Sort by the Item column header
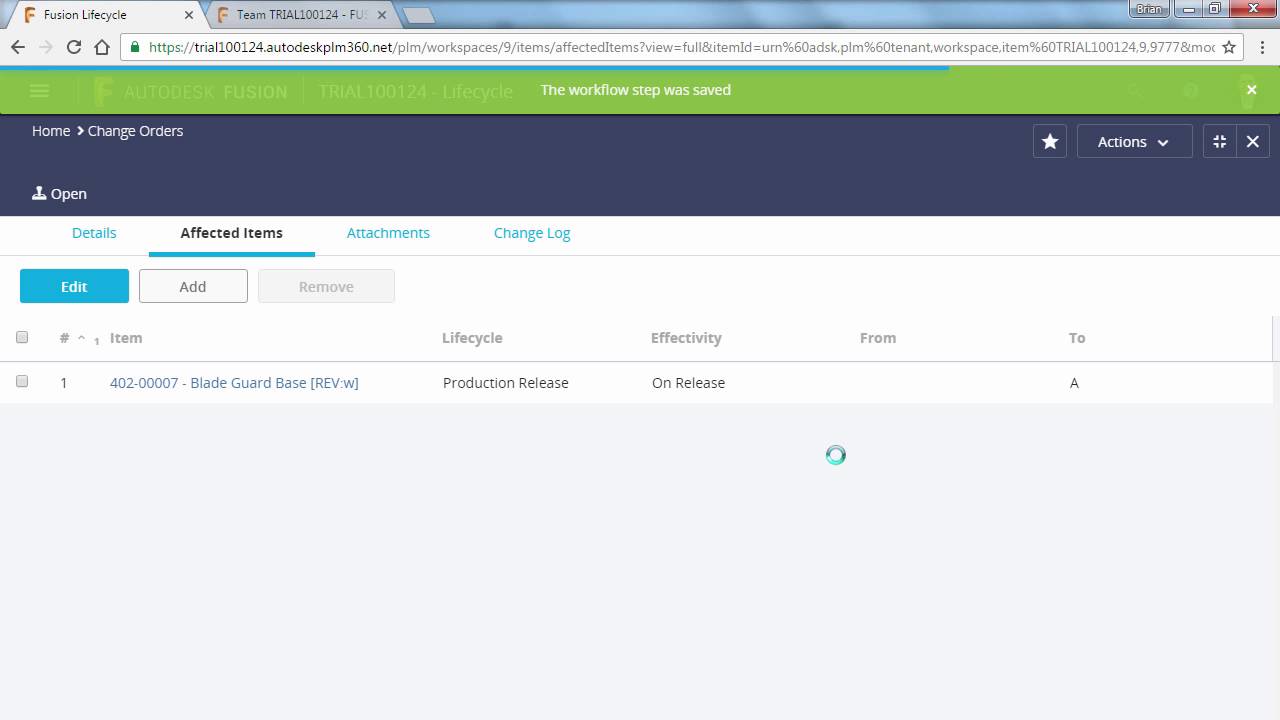Viewport: 1280px width, 720px height. (x=126, y=338)
